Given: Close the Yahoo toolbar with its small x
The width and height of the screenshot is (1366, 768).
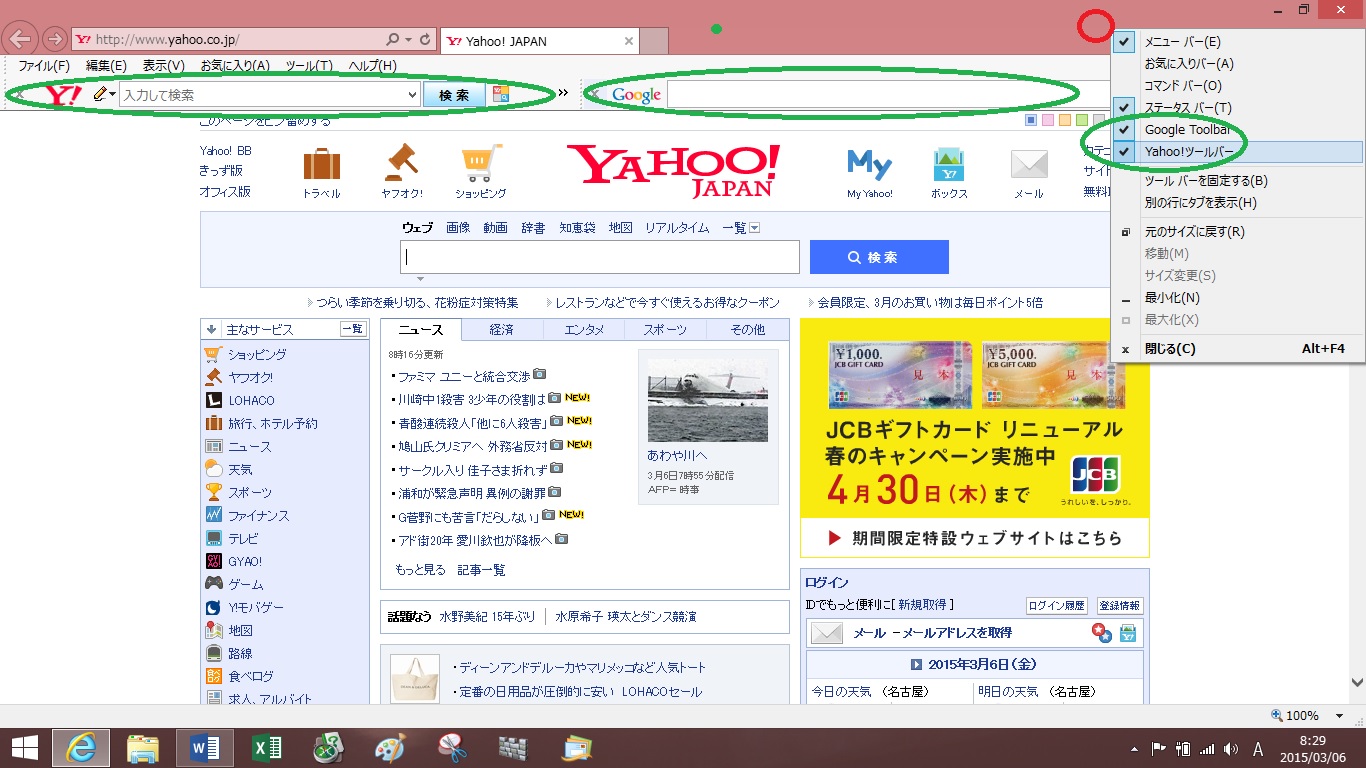Looking at the screenshot, I should pyautogui.click(x=19, y=95).
